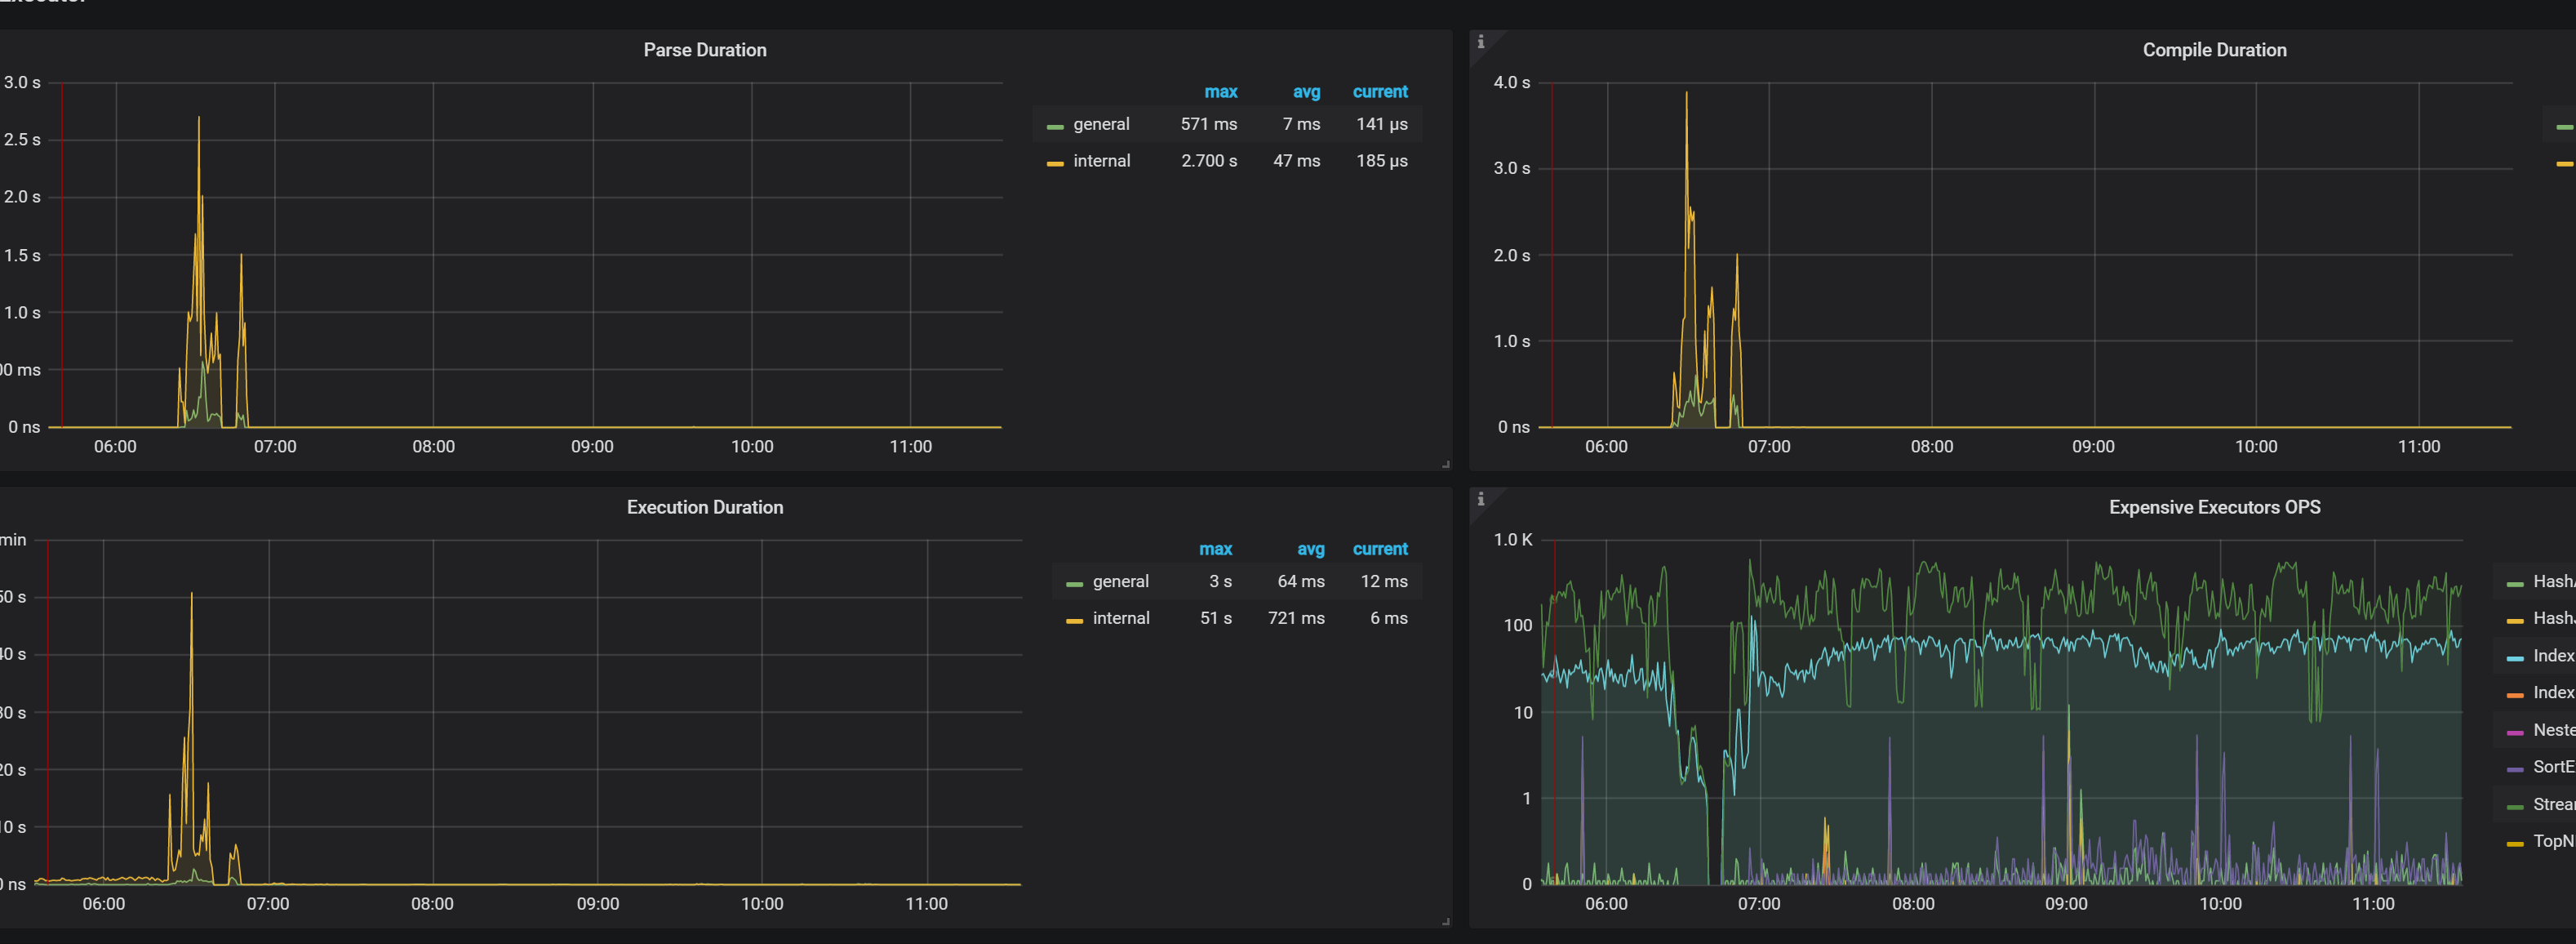Click the Expensive Executors OPS info icon
The width and height of the screenshot is (2576, 944).
coord(1481,499)
